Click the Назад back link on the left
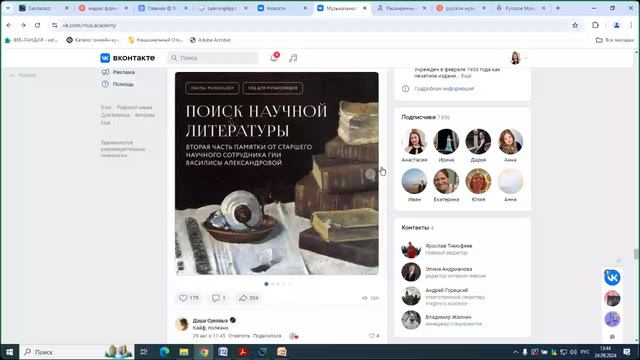Viewport: 640px width, 360px height. click(x=23, y=75)
